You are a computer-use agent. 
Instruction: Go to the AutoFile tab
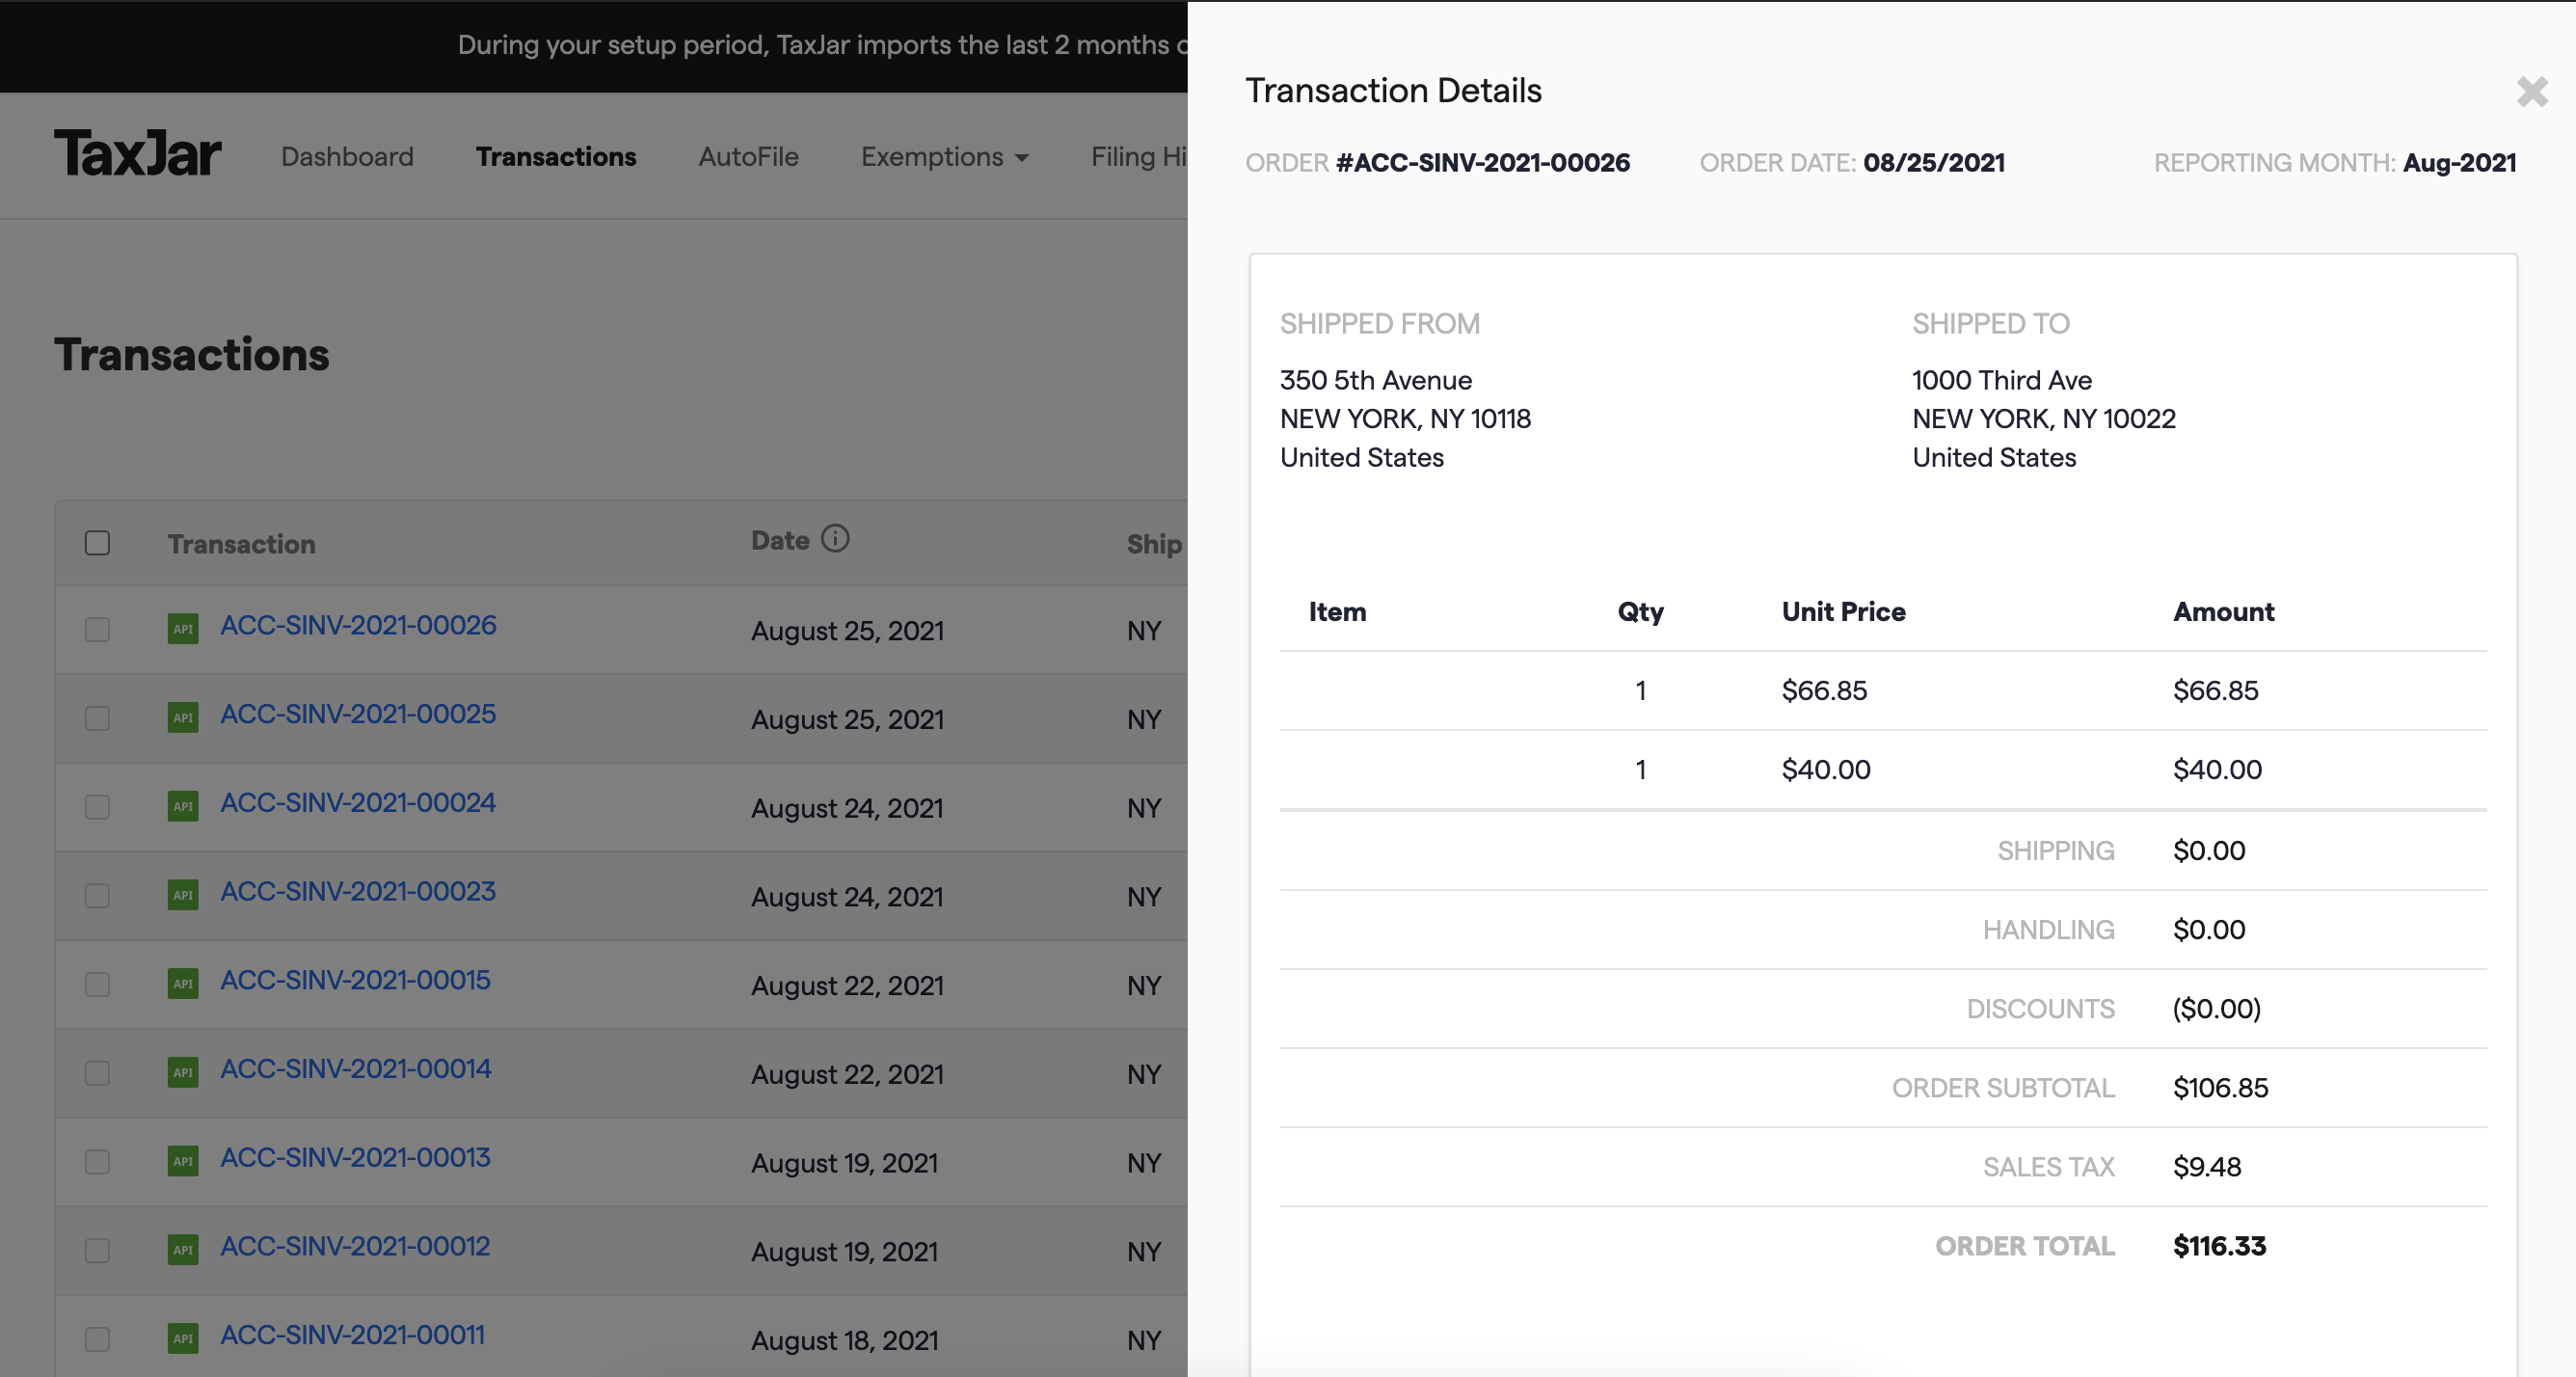(x=748, y=157)
